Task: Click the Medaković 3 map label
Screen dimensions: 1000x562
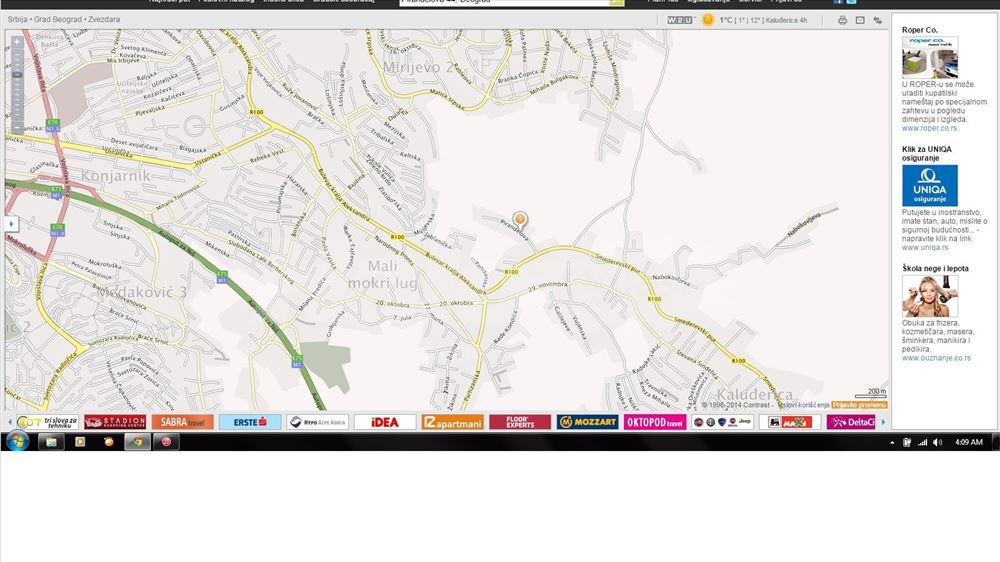Action: coord(142,292)
